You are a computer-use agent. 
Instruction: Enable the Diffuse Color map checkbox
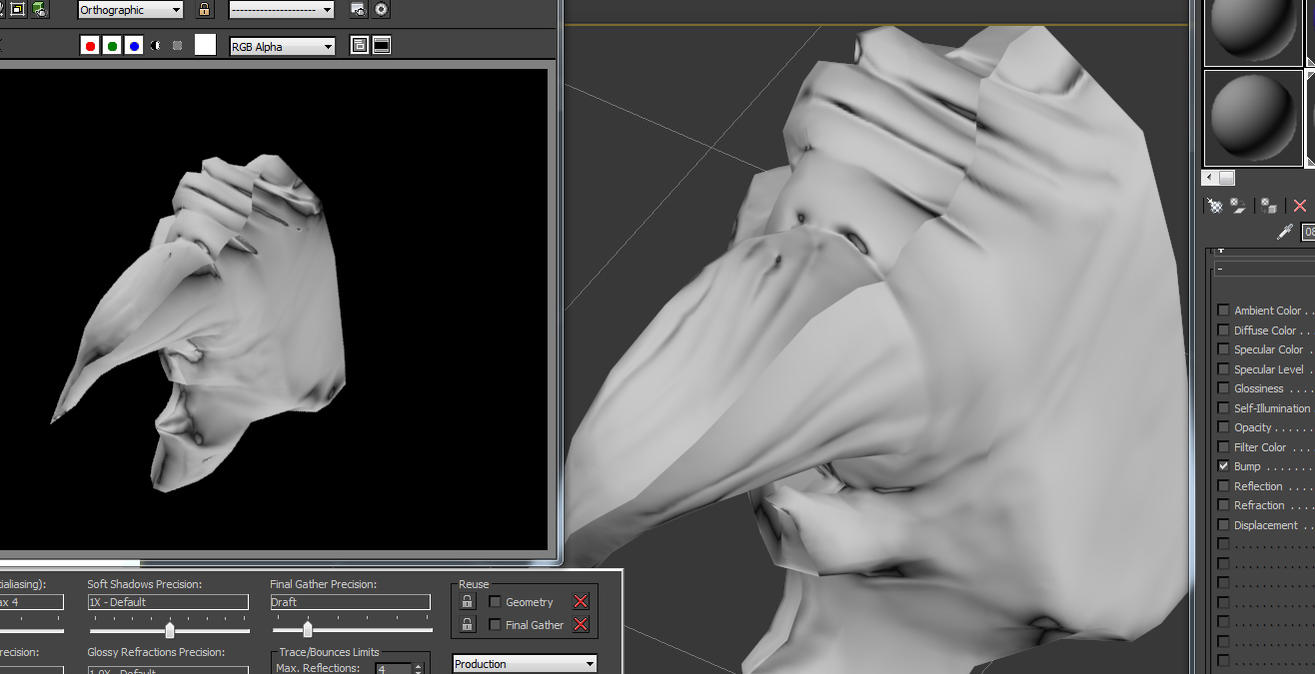(x=1223, y=329)
